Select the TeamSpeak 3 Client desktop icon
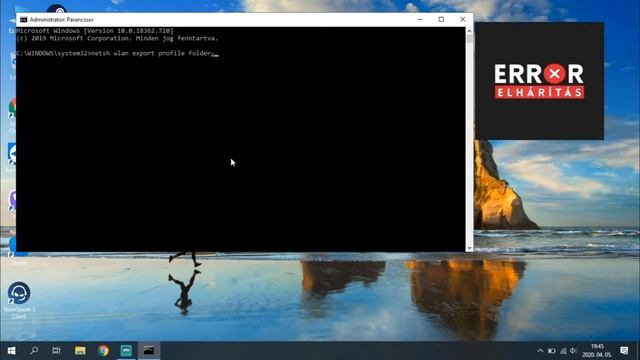 coord(19,300)
